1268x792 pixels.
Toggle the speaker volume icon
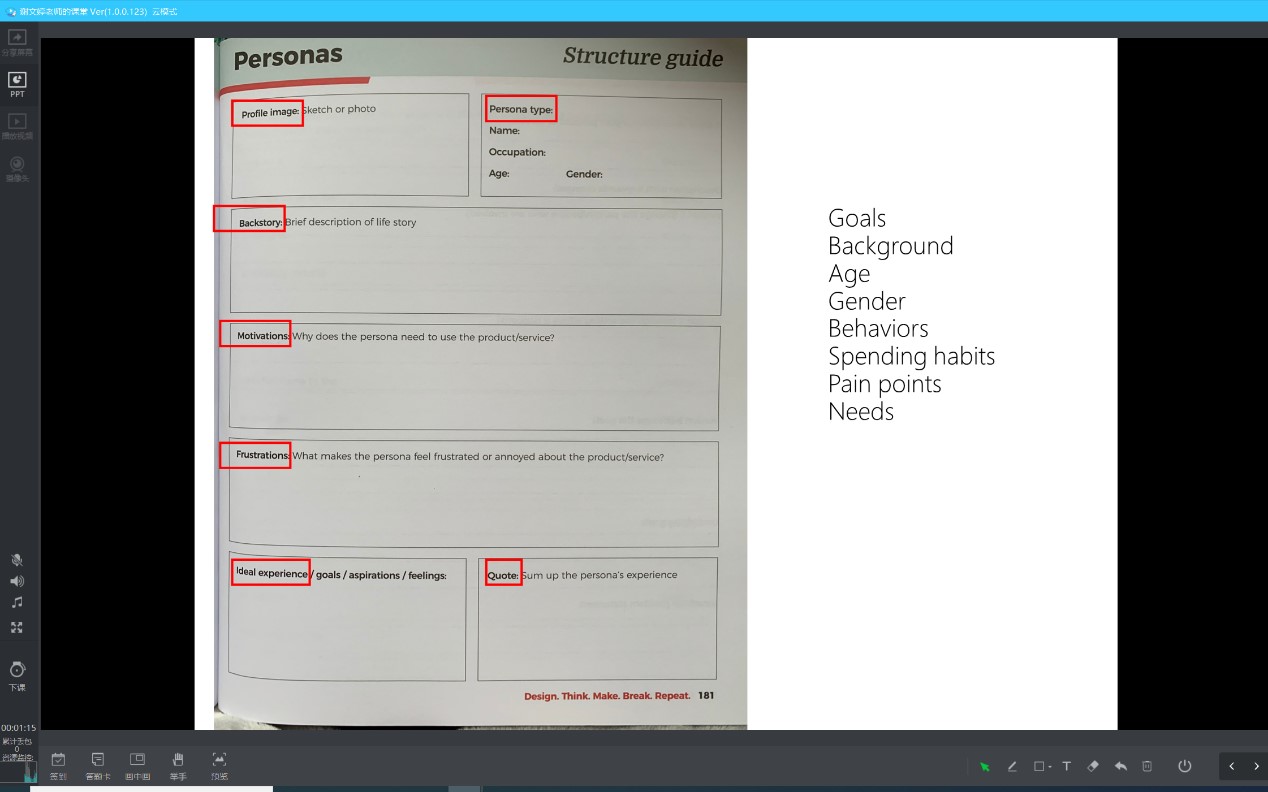17,581
